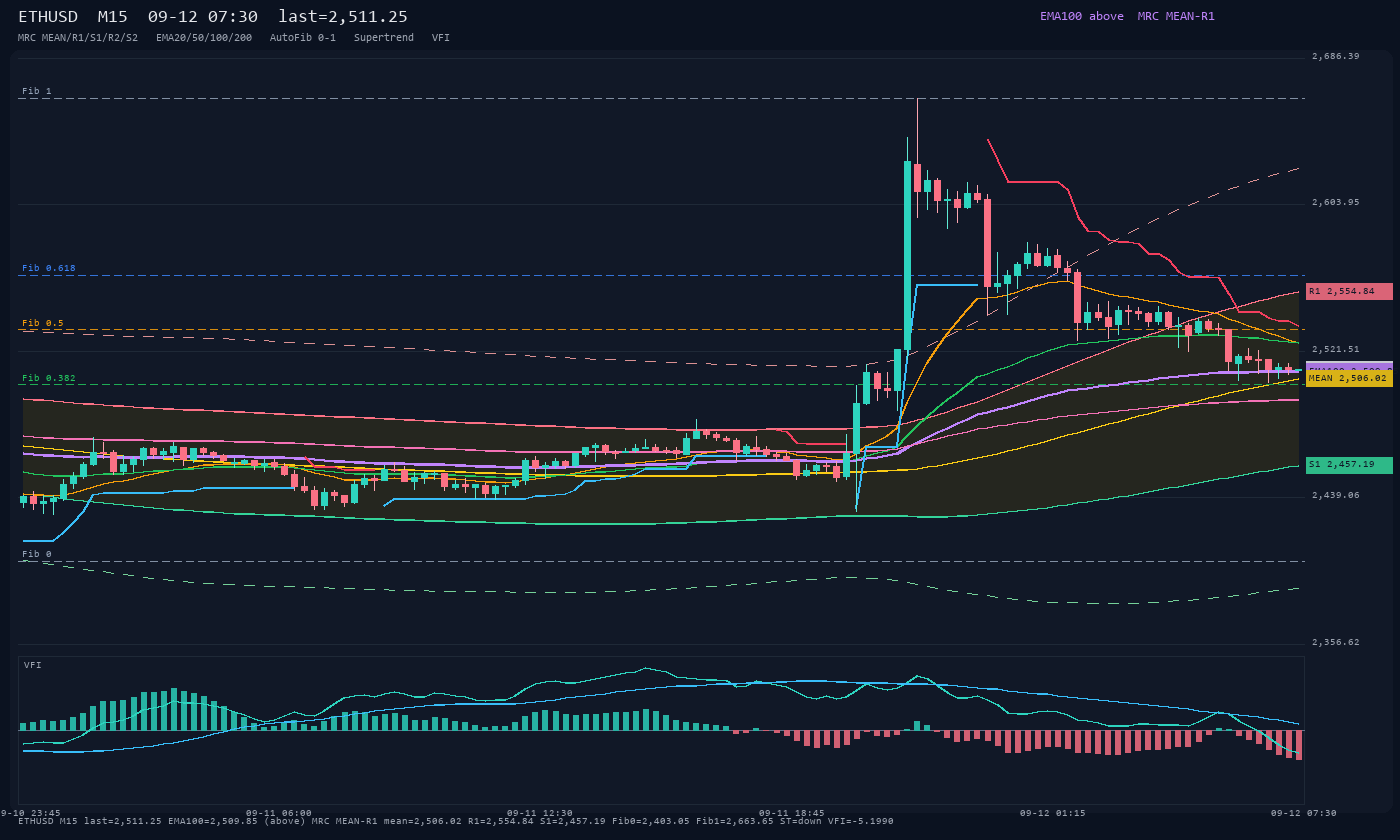Screen dimensions: 1400x840
Task: Select the AutoFib 0-1 indicator label
Action: pyautogui.click(x=303, y=37)
